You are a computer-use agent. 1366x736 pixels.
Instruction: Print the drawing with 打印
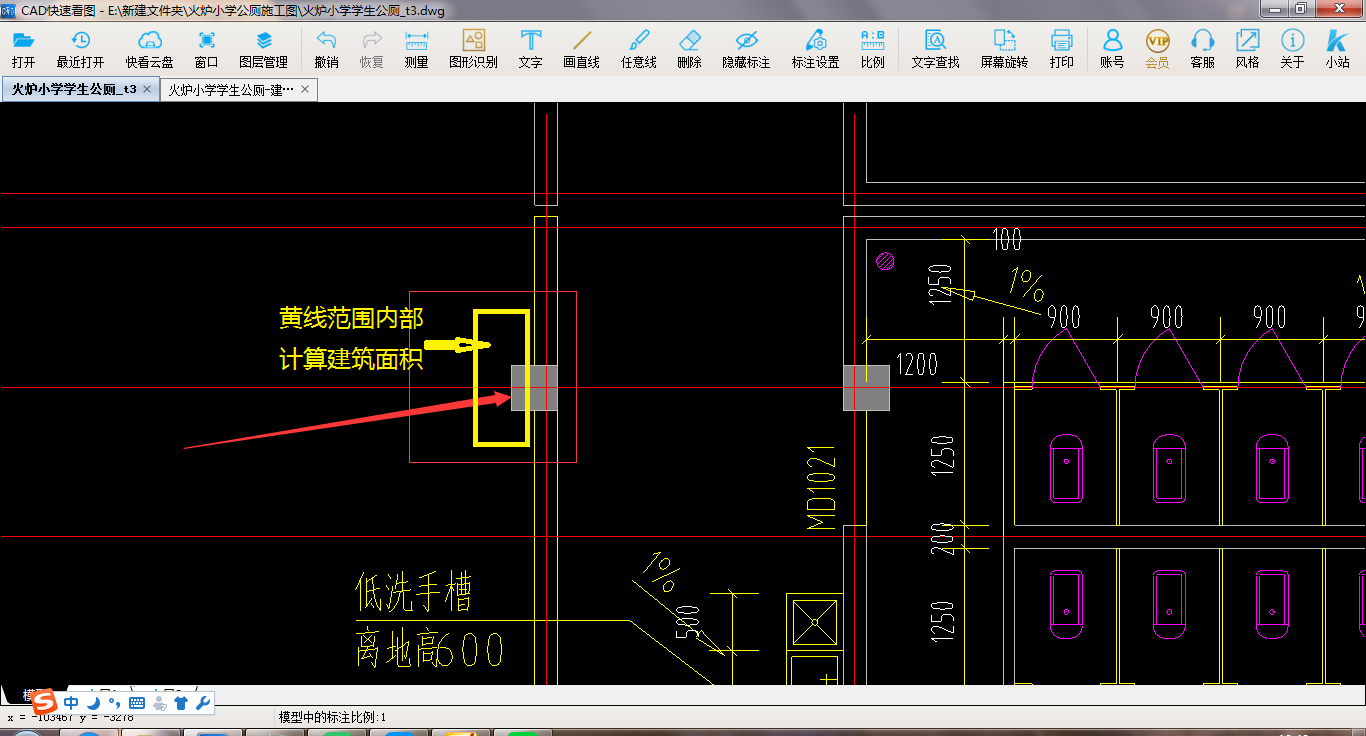click(1061, 49)
